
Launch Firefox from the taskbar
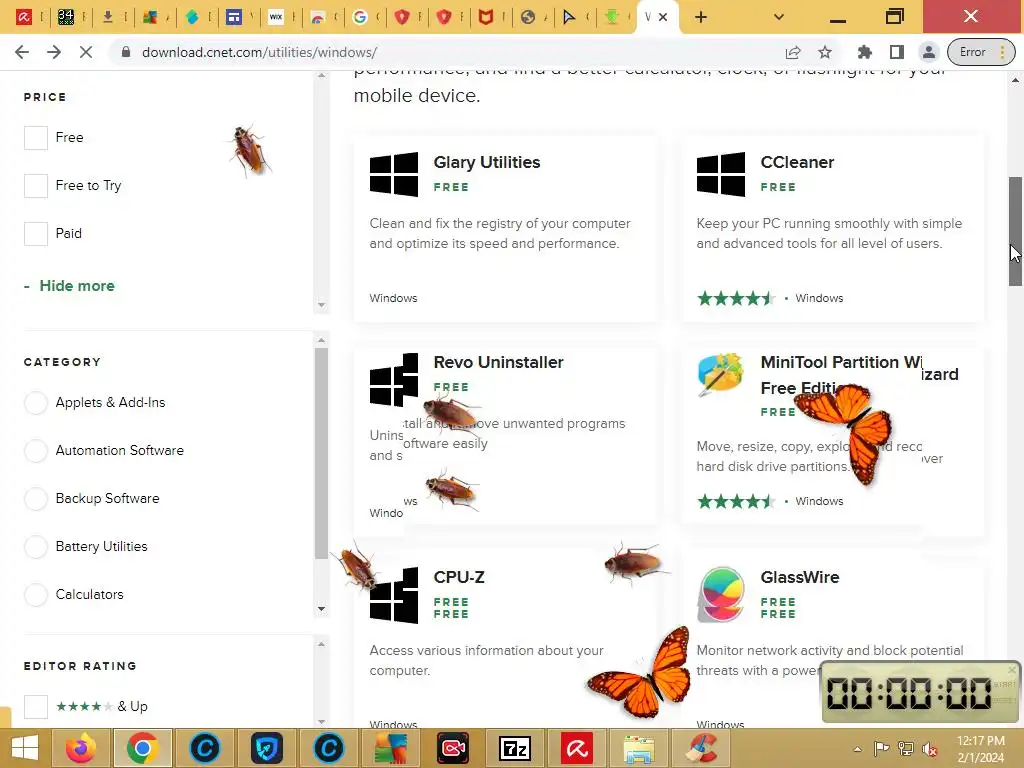(x=80, y=748)
